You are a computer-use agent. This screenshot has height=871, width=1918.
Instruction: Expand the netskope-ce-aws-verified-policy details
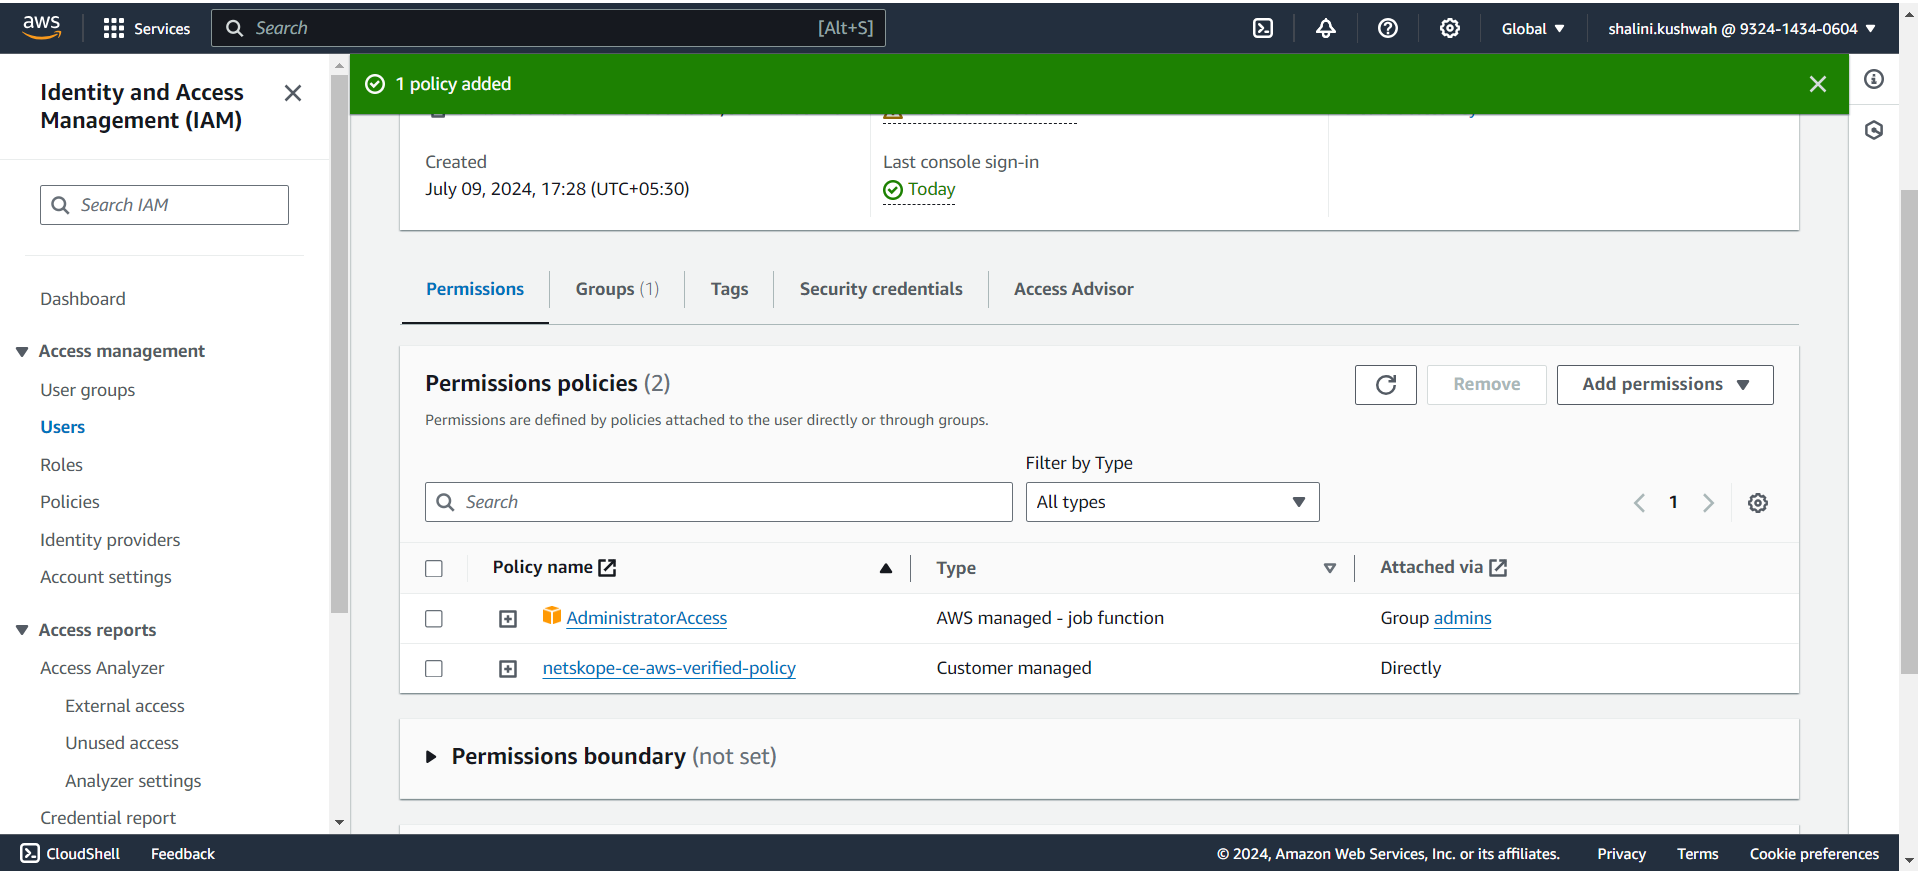(508, 669)
